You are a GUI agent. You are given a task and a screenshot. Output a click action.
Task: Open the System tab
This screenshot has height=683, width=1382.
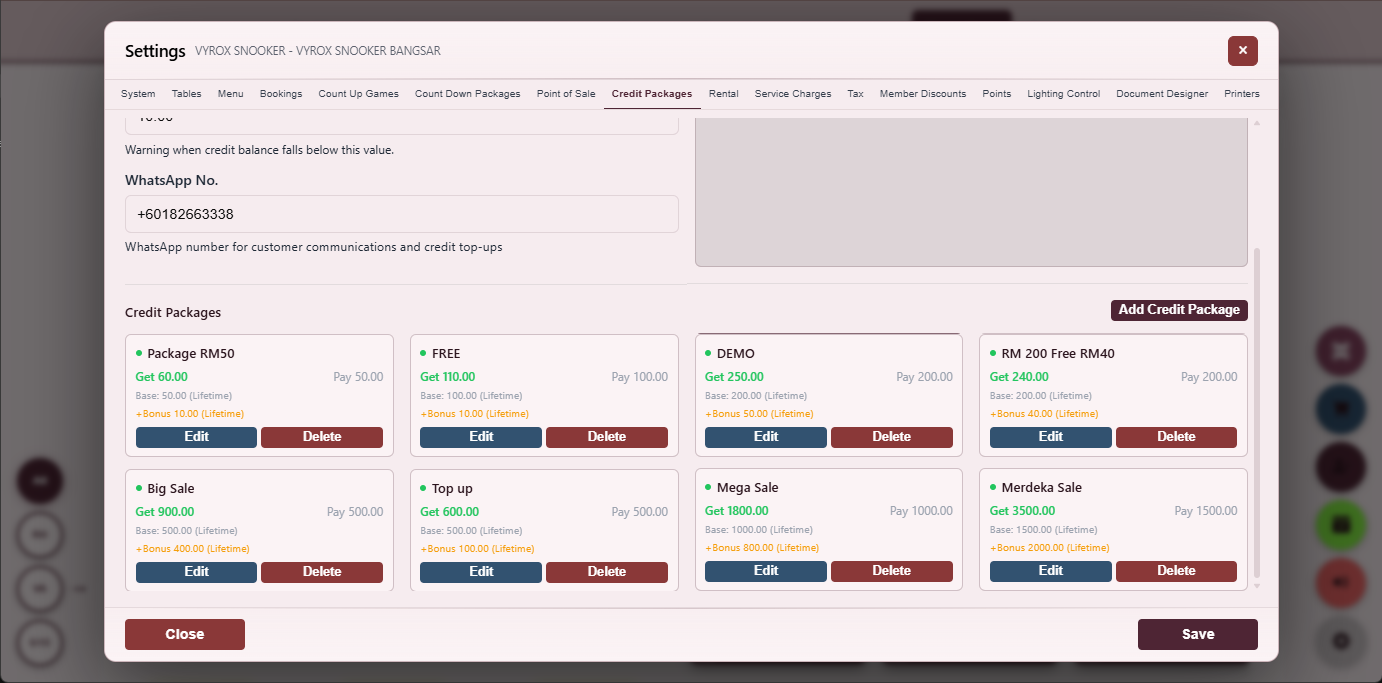coord(138,94)
